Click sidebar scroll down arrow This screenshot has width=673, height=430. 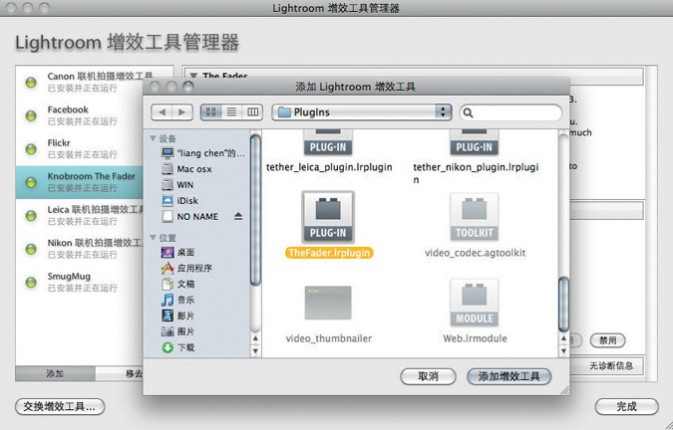255,350
